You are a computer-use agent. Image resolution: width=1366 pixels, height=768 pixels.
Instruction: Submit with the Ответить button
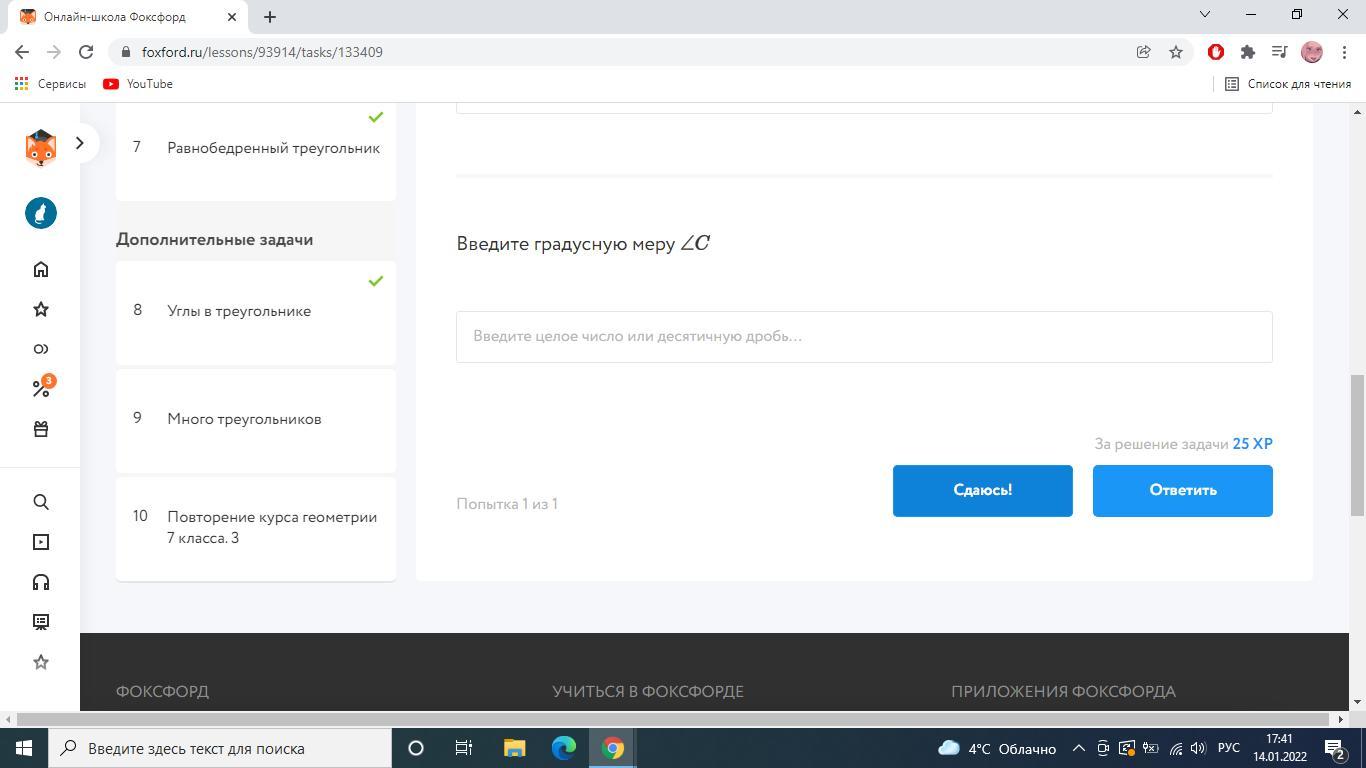pyautogui.click(x=1182, y=490)
